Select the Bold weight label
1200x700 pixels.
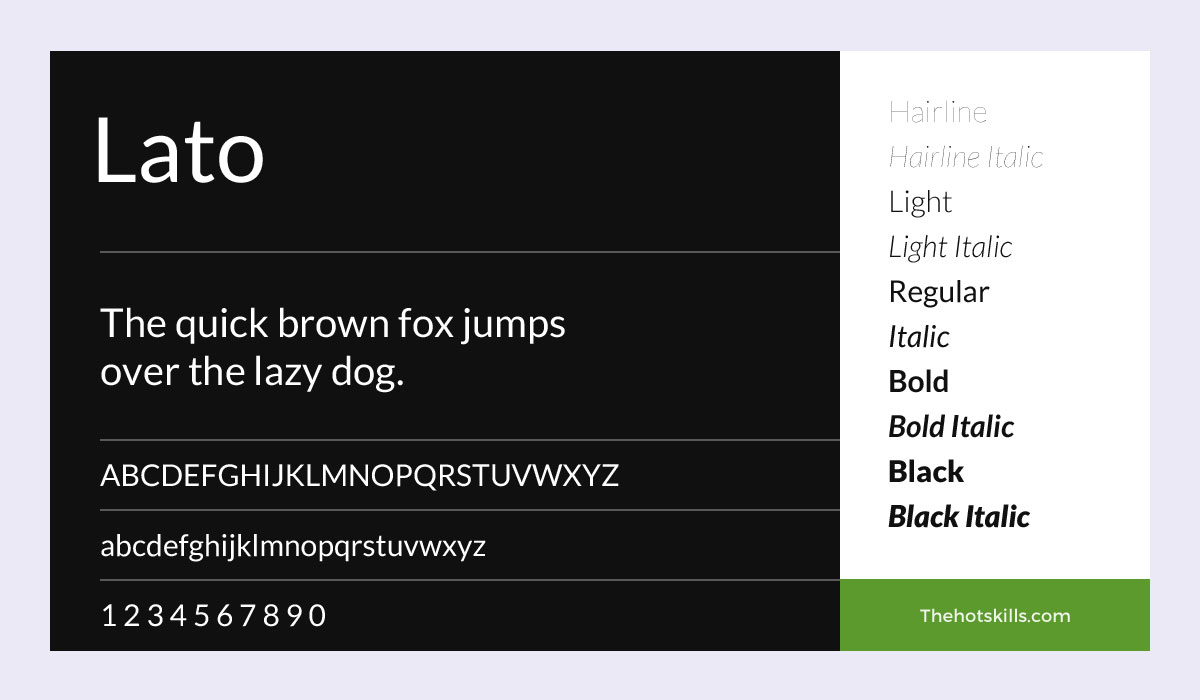tap(919, 382)
